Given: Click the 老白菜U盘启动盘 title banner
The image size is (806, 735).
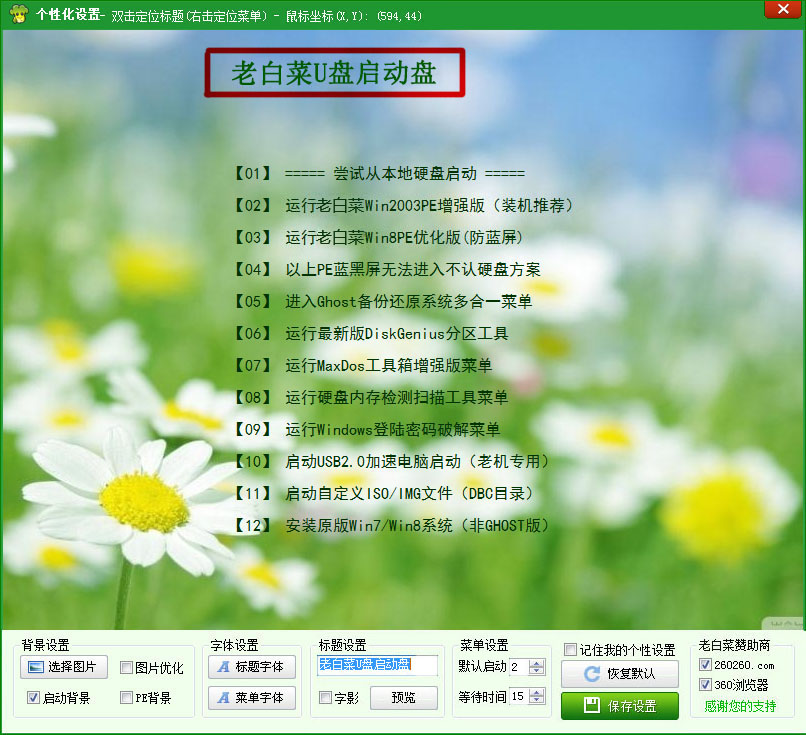Looking at the screenshot, I should coord(335,73).
